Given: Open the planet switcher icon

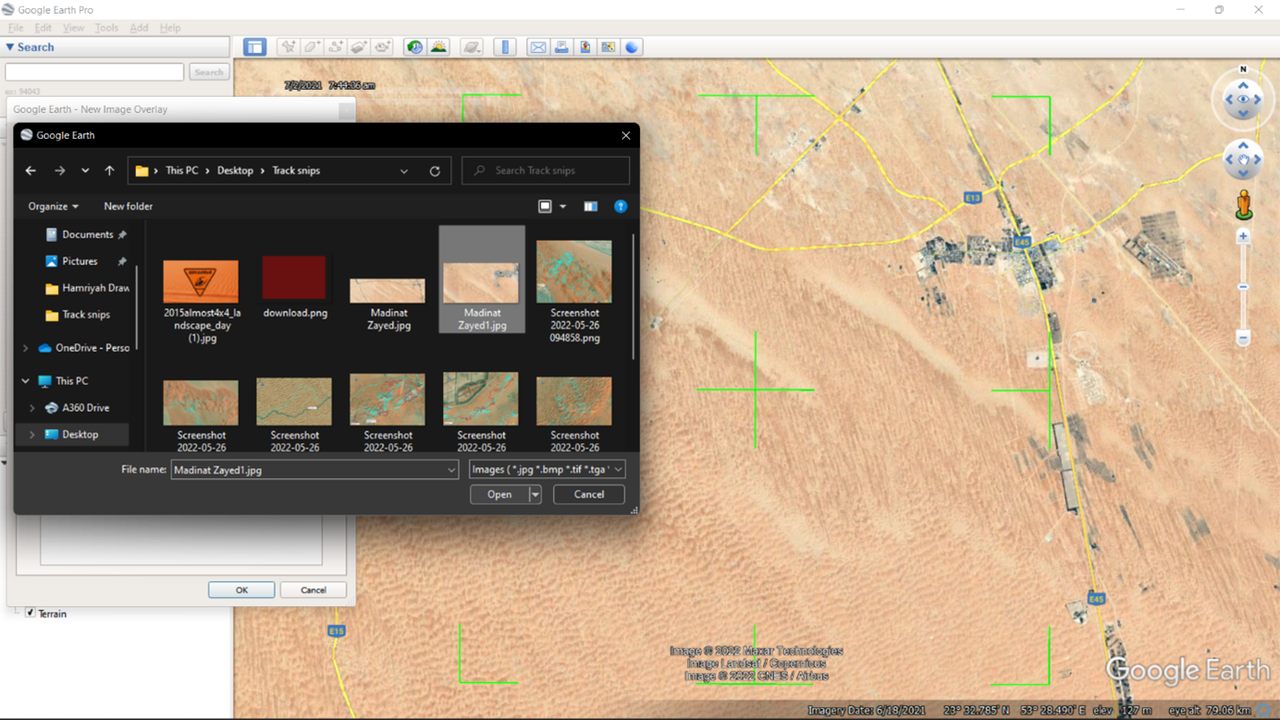Looking at the screenshot, I should point(472,47).
